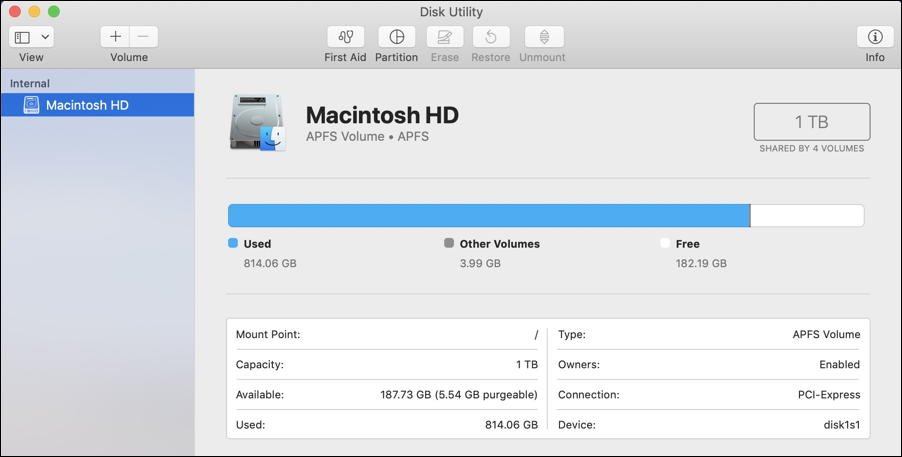Click the 'Other Volumes' legend label
The image size is (902, 457).
point(499,243)
